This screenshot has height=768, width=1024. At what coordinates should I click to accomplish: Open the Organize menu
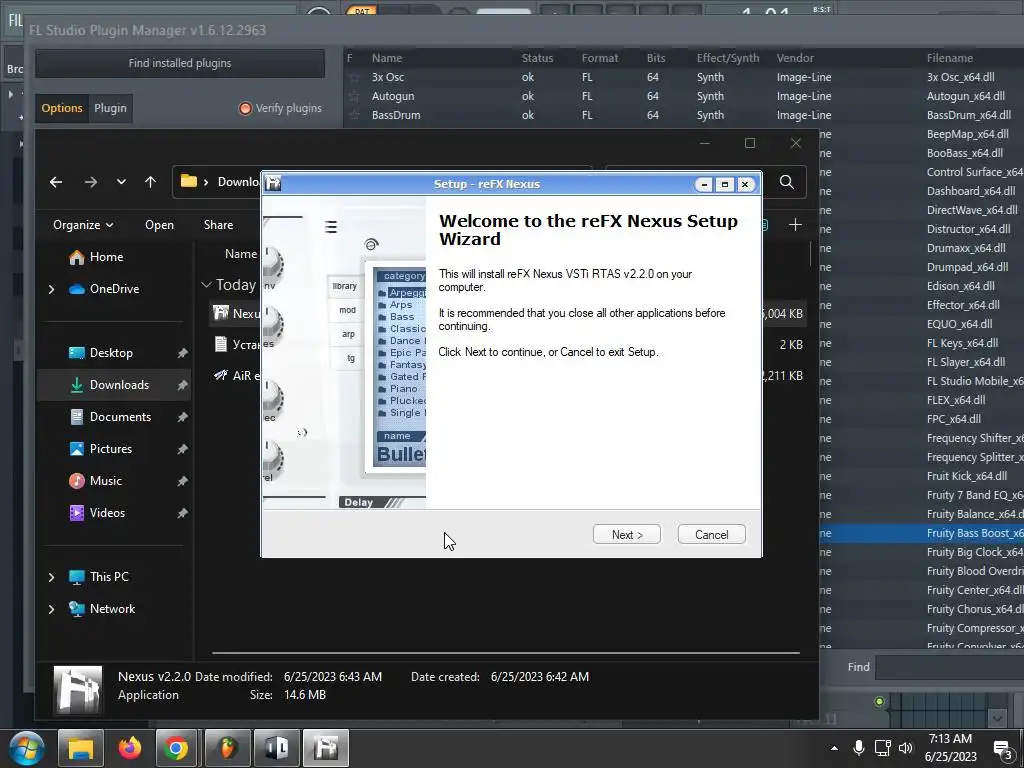[83, 225]
